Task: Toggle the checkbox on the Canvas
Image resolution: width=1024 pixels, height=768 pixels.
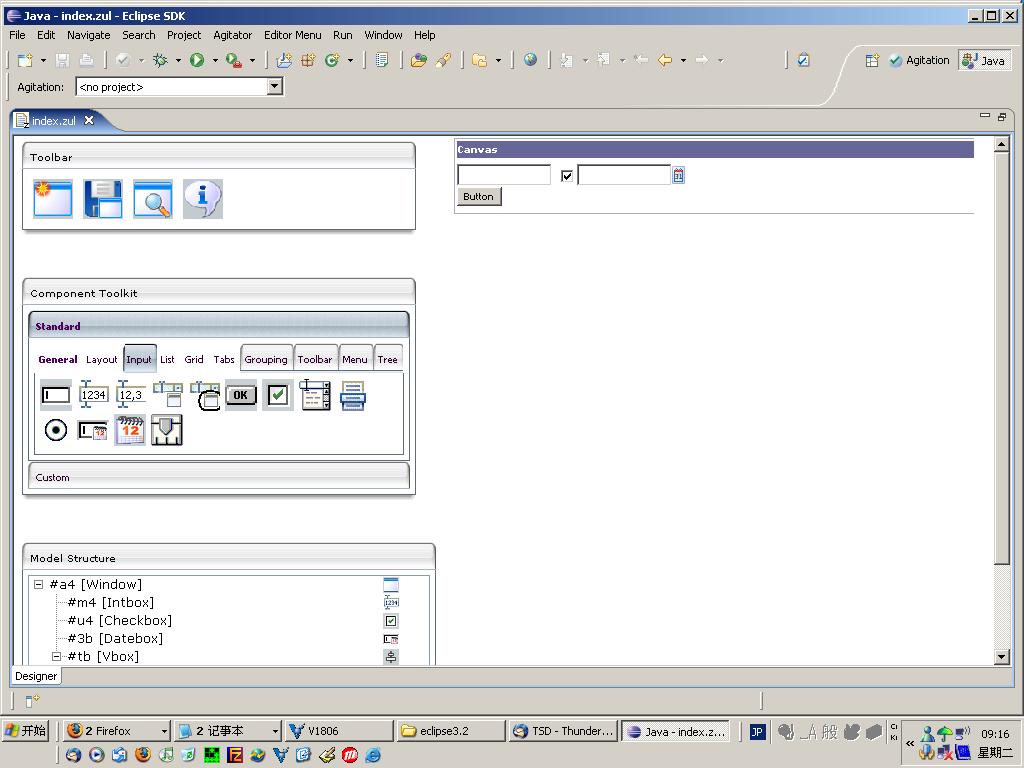Action: point(567,176)
